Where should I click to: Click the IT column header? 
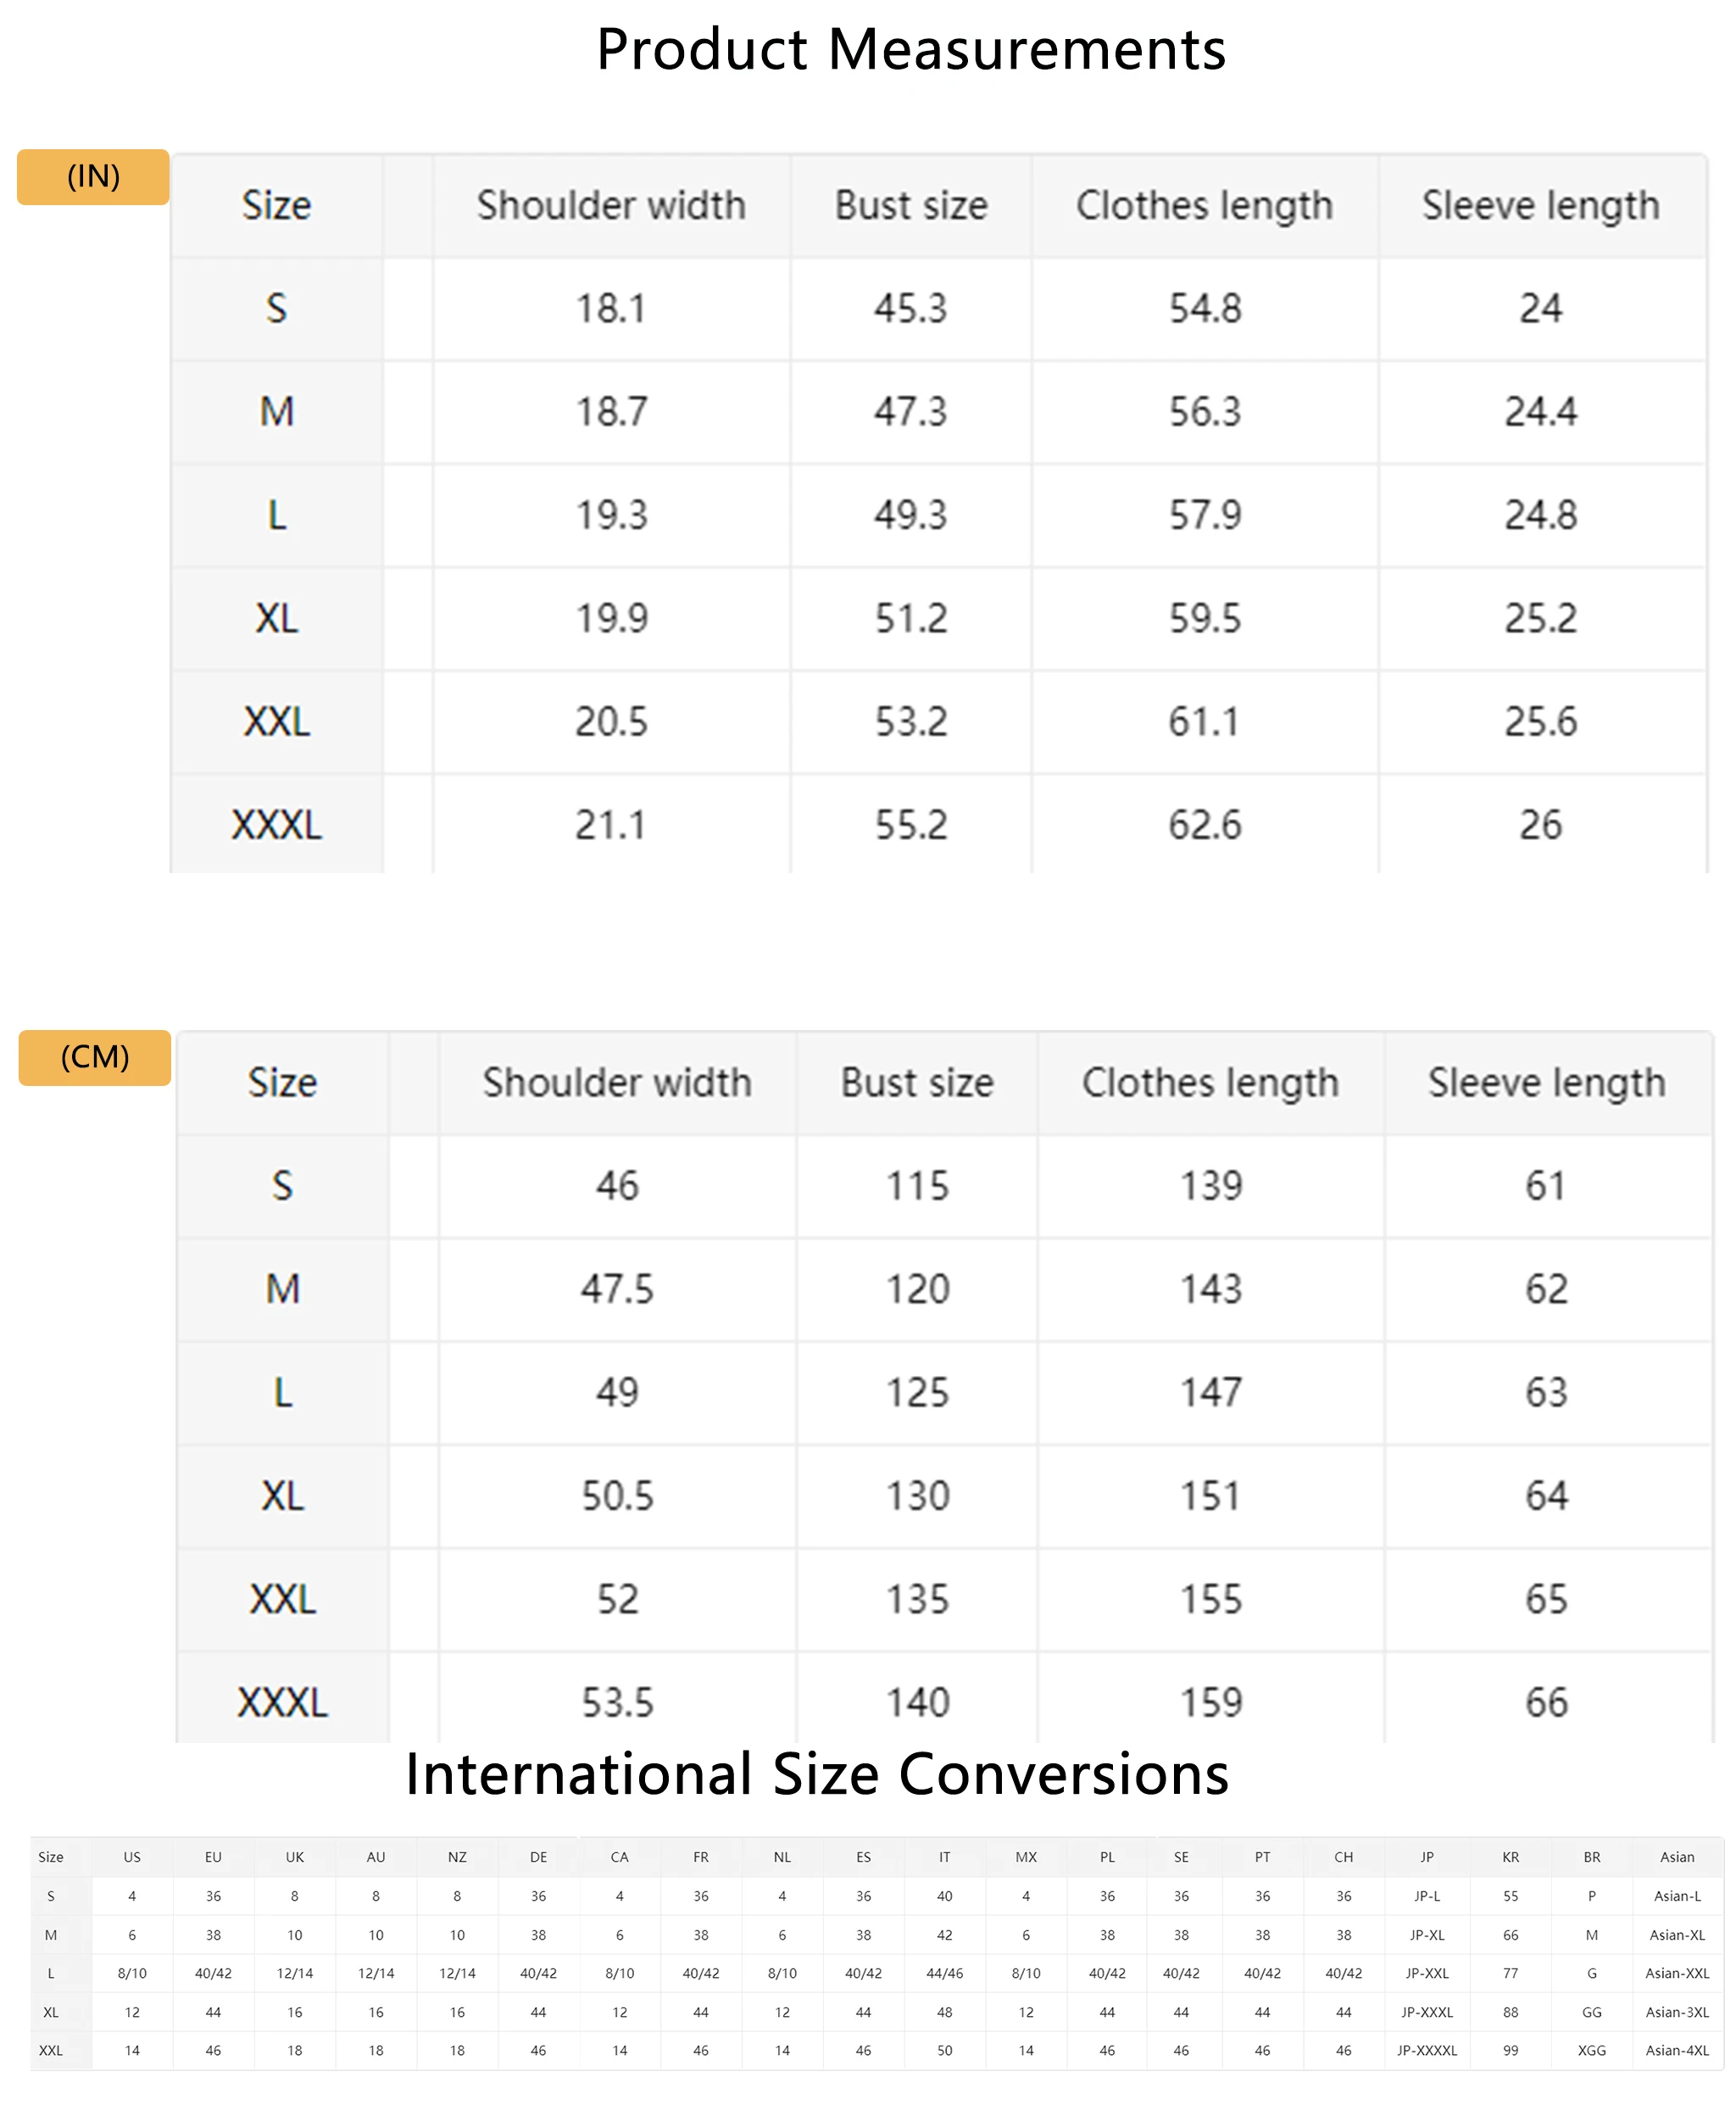[x=944, y=1857]
